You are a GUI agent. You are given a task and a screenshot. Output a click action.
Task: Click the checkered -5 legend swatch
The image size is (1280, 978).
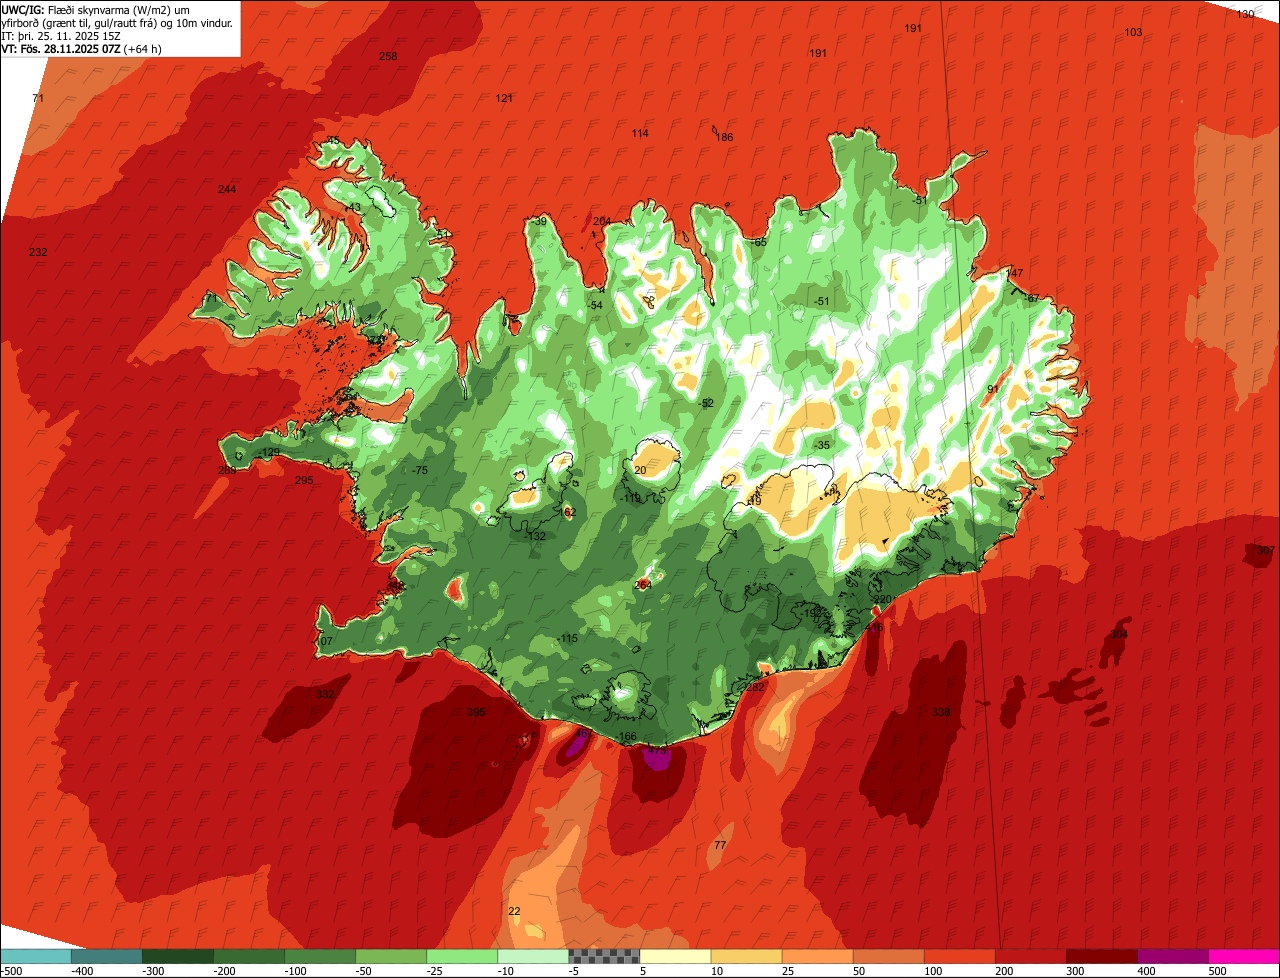604,956
